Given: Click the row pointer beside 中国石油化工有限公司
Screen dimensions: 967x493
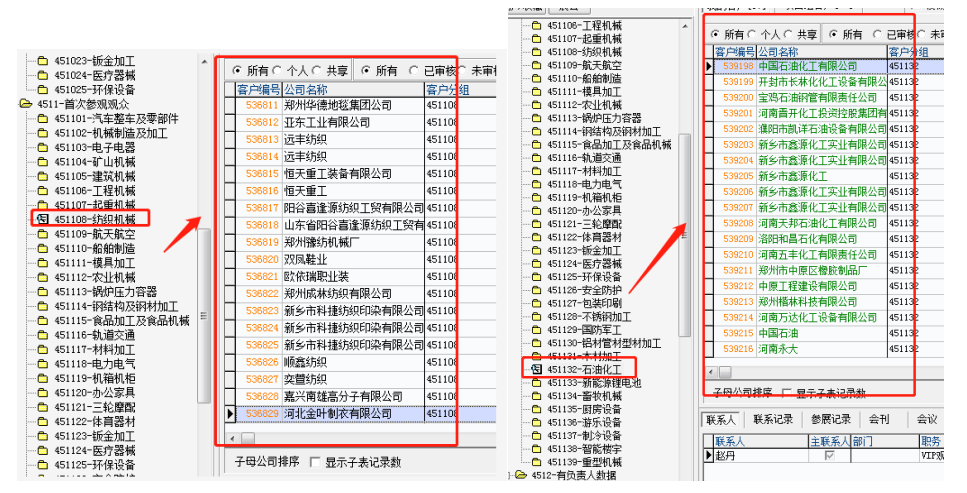Looking at the screenshot, I should (709, 66).
